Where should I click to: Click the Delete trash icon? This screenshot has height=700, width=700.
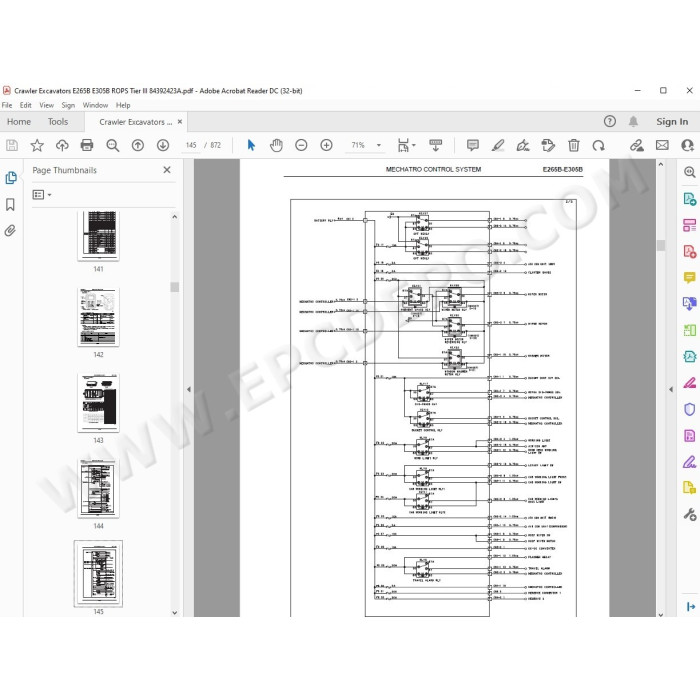pyautogui.click(x=574, y=145)
